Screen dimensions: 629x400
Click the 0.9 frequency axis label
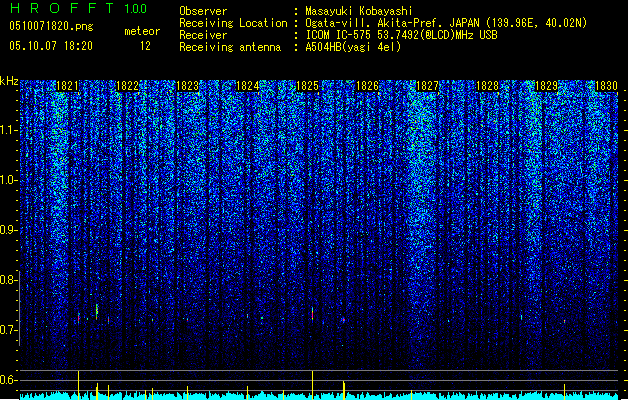8,230
